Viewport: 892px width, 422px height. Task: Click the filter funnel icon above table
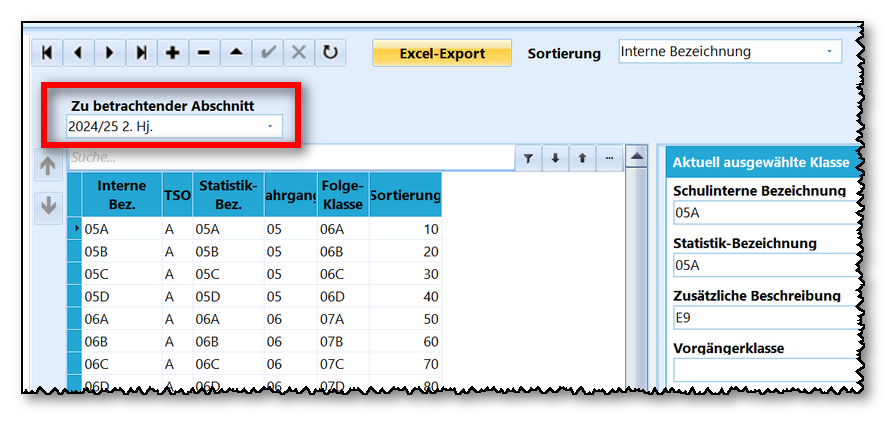pos(528,158)
